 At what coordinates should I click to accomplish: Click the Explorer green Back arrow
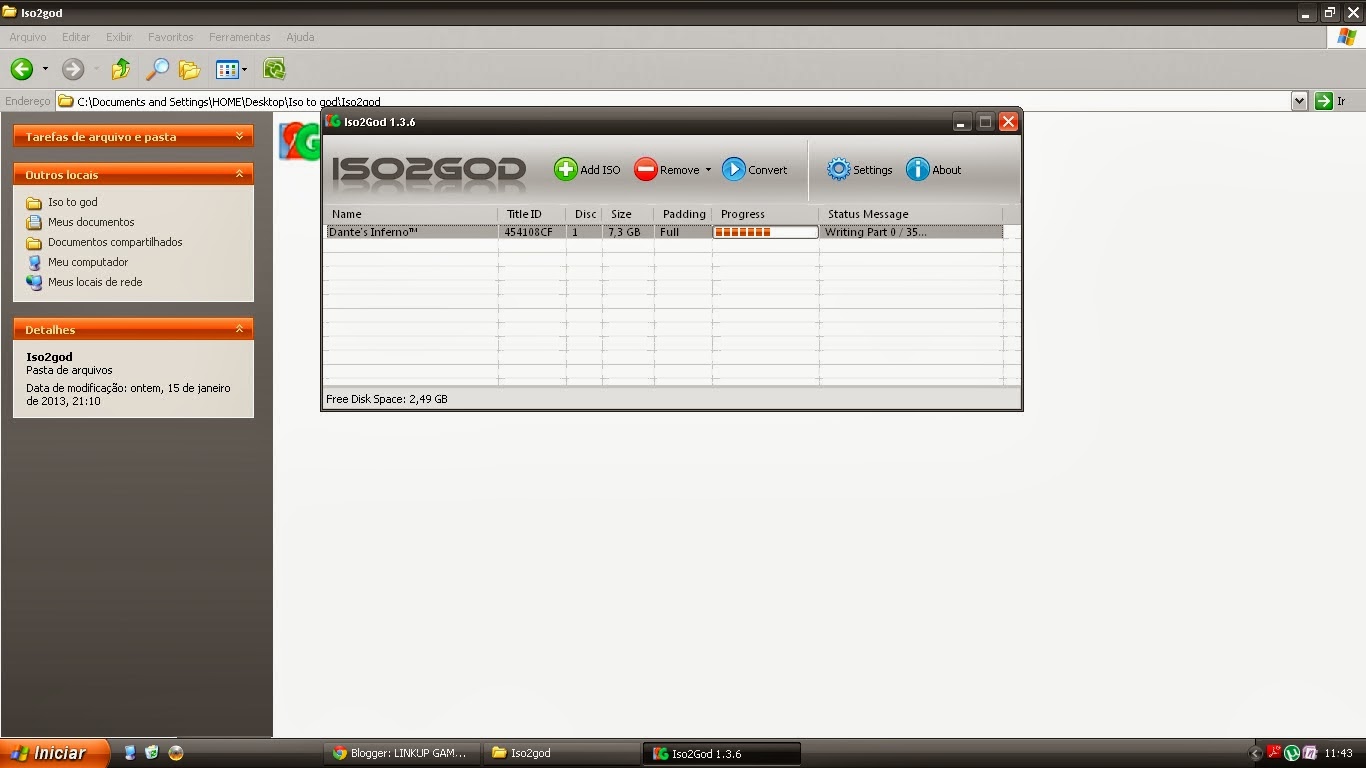tap(22, 69)
